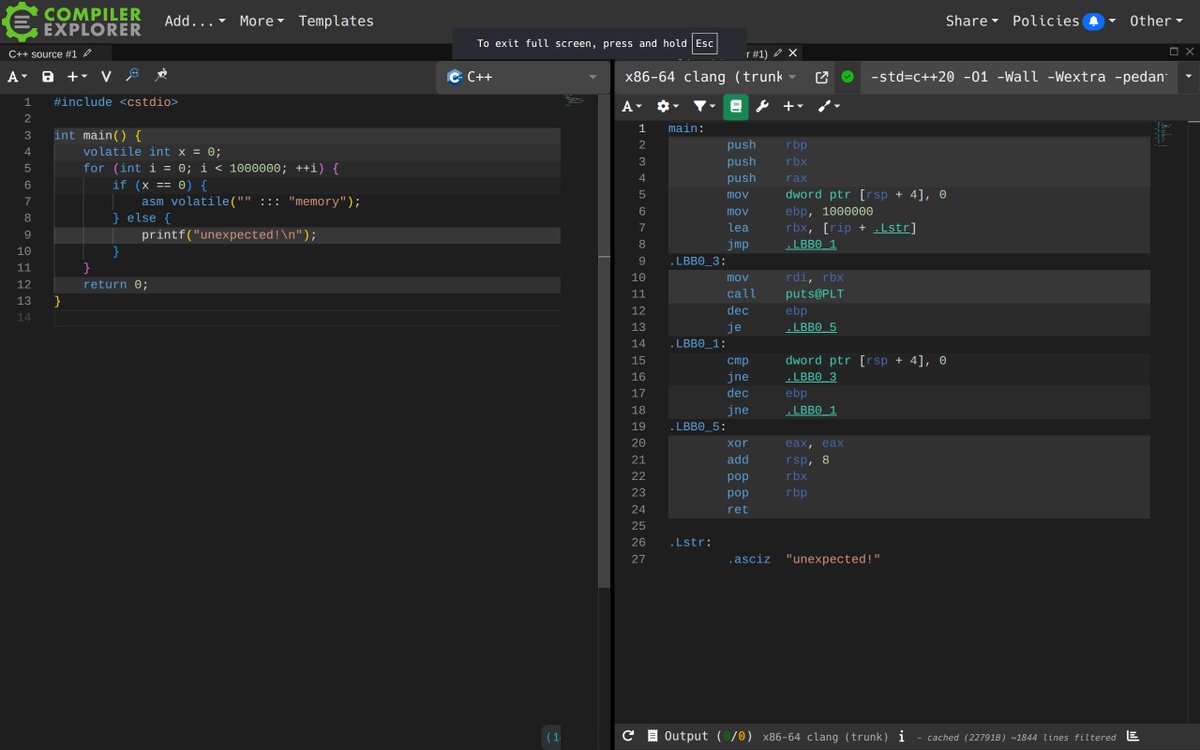The image size is (1200, 750).
Task: Toggle the green libraries book button
Action: [x=736, y=106]
